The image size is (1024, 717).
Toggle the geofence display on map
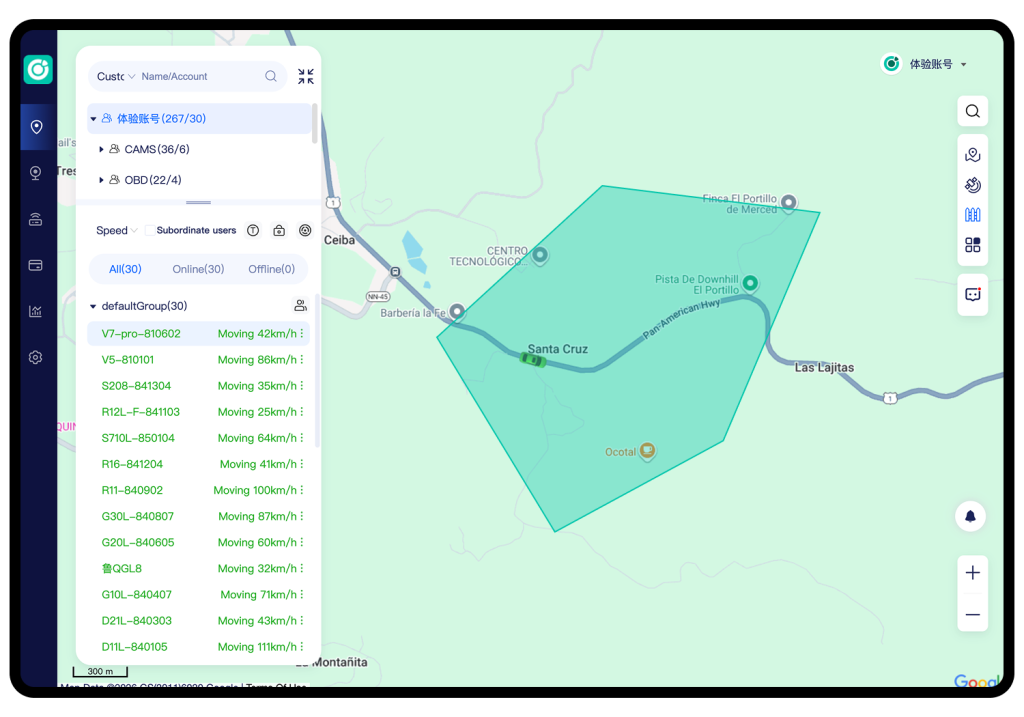[x=972, y=215]
